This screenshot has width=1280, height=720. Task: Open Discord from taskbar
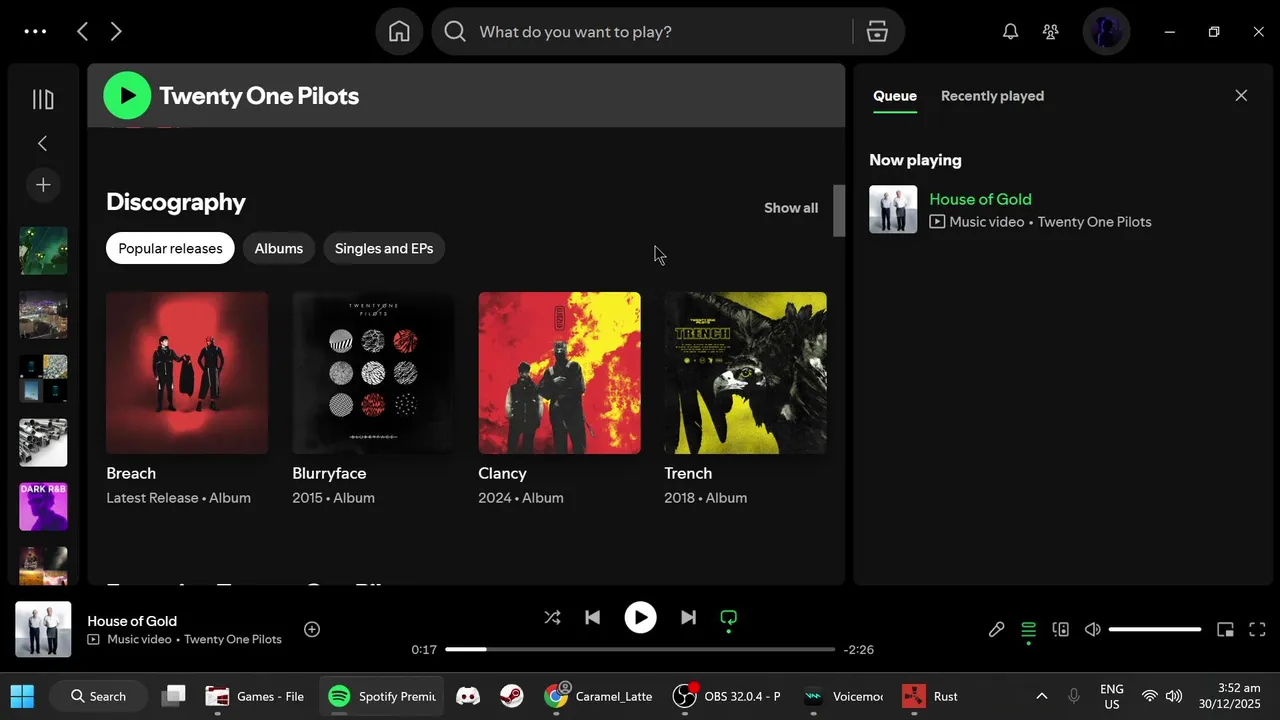467,696
